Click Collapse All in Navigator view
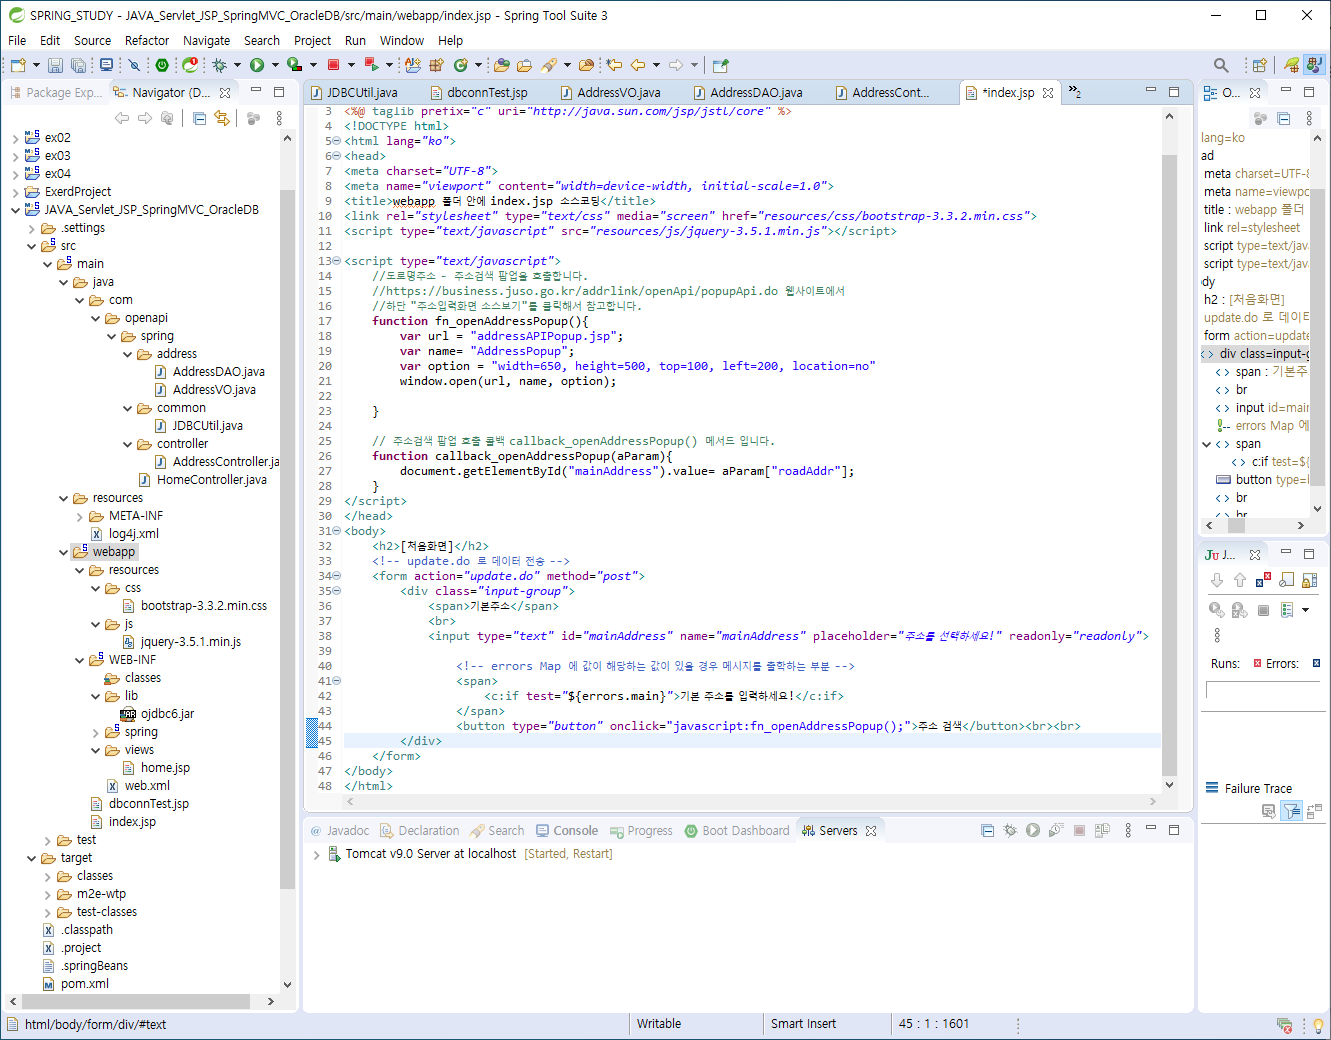This screenshot has height=1040, width=1331. 199,118
